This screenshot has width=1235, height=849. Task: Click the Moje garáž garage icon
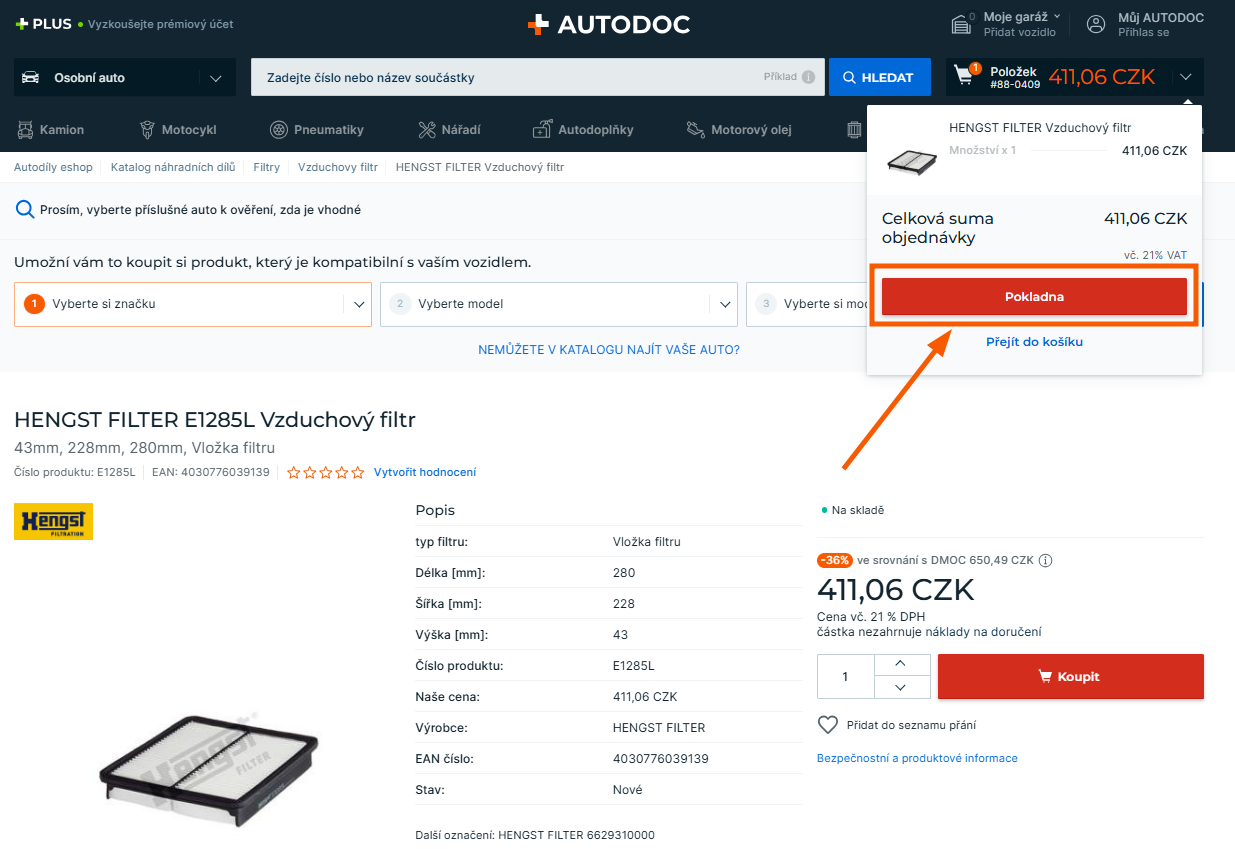pyautogui.click(x=963, y=24)
